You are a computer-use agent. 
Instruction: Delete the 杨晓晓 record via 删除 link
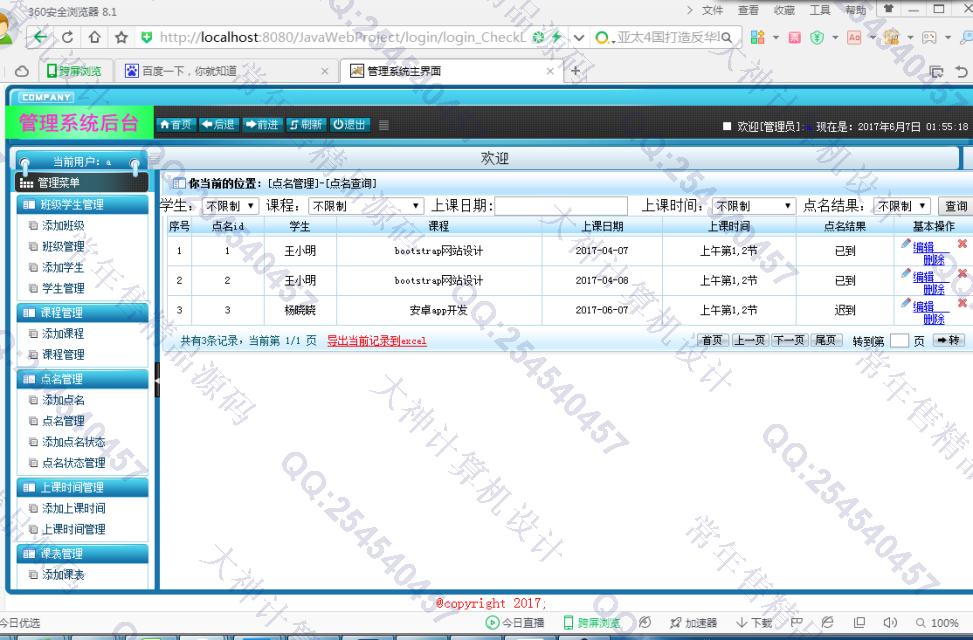pos(934,320)
